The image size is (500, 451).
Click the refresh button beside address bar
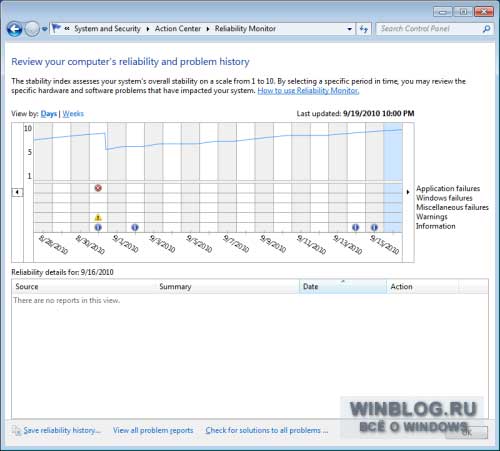point(364,29)
